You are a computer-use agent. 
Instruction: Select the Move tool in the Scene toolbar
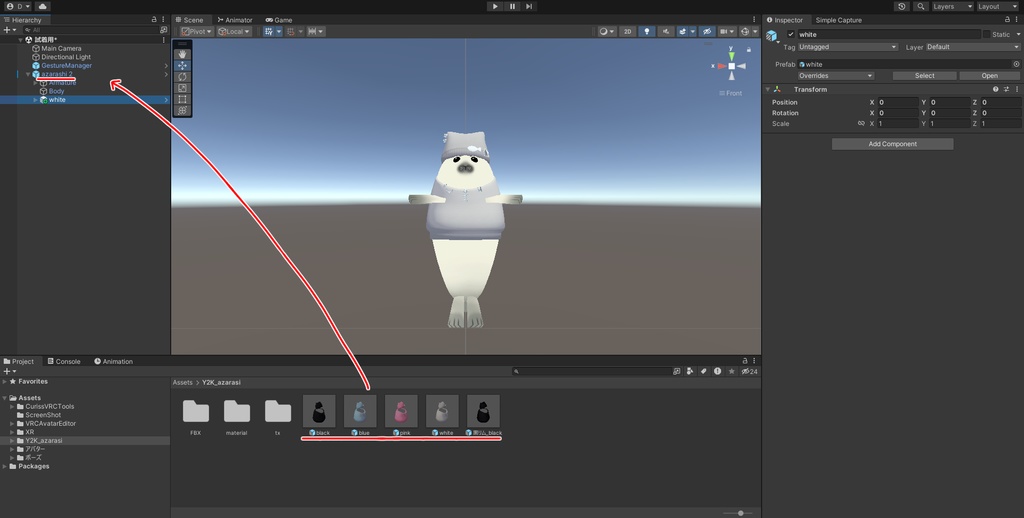tap(182, 65)
